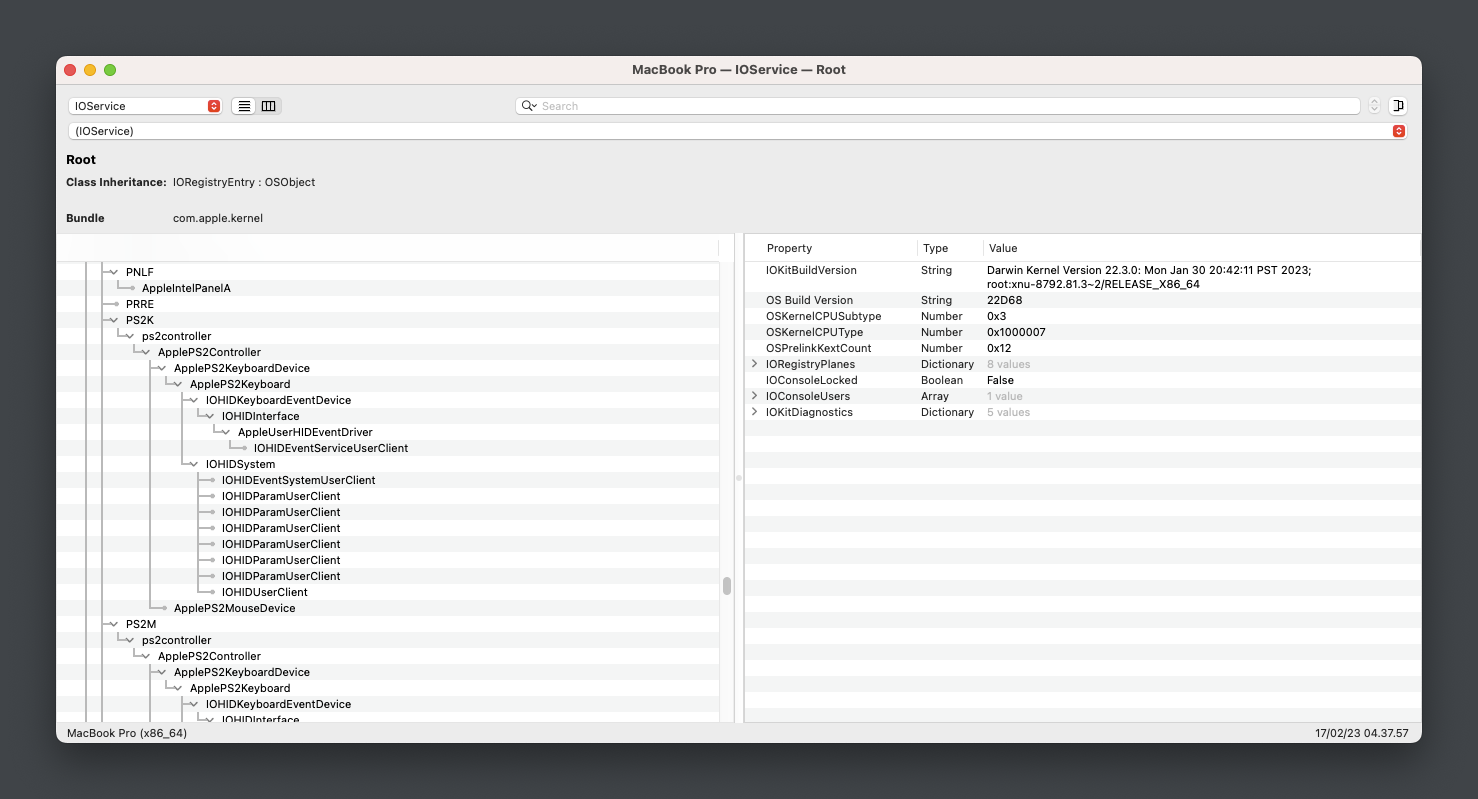Click the False value for IOConsoleLocked
Image resolution: width=1478 pixels, height=799 pixels.
1000,380
